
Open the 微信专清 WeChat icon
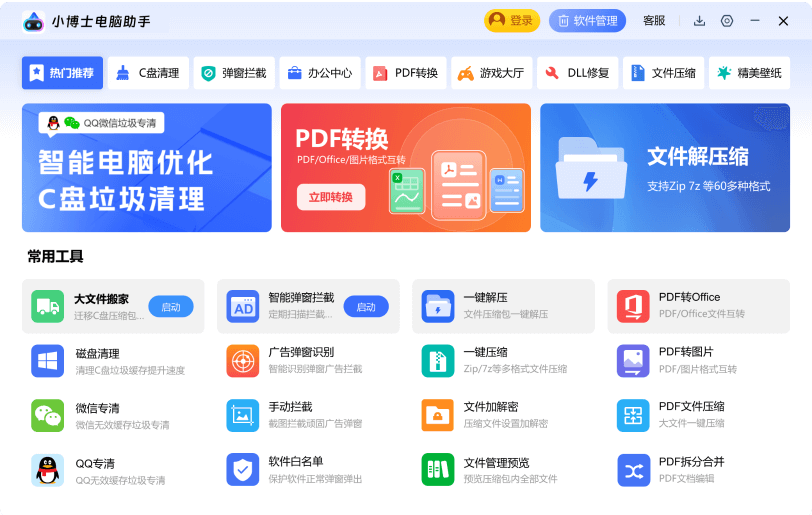tap(47, 415)
